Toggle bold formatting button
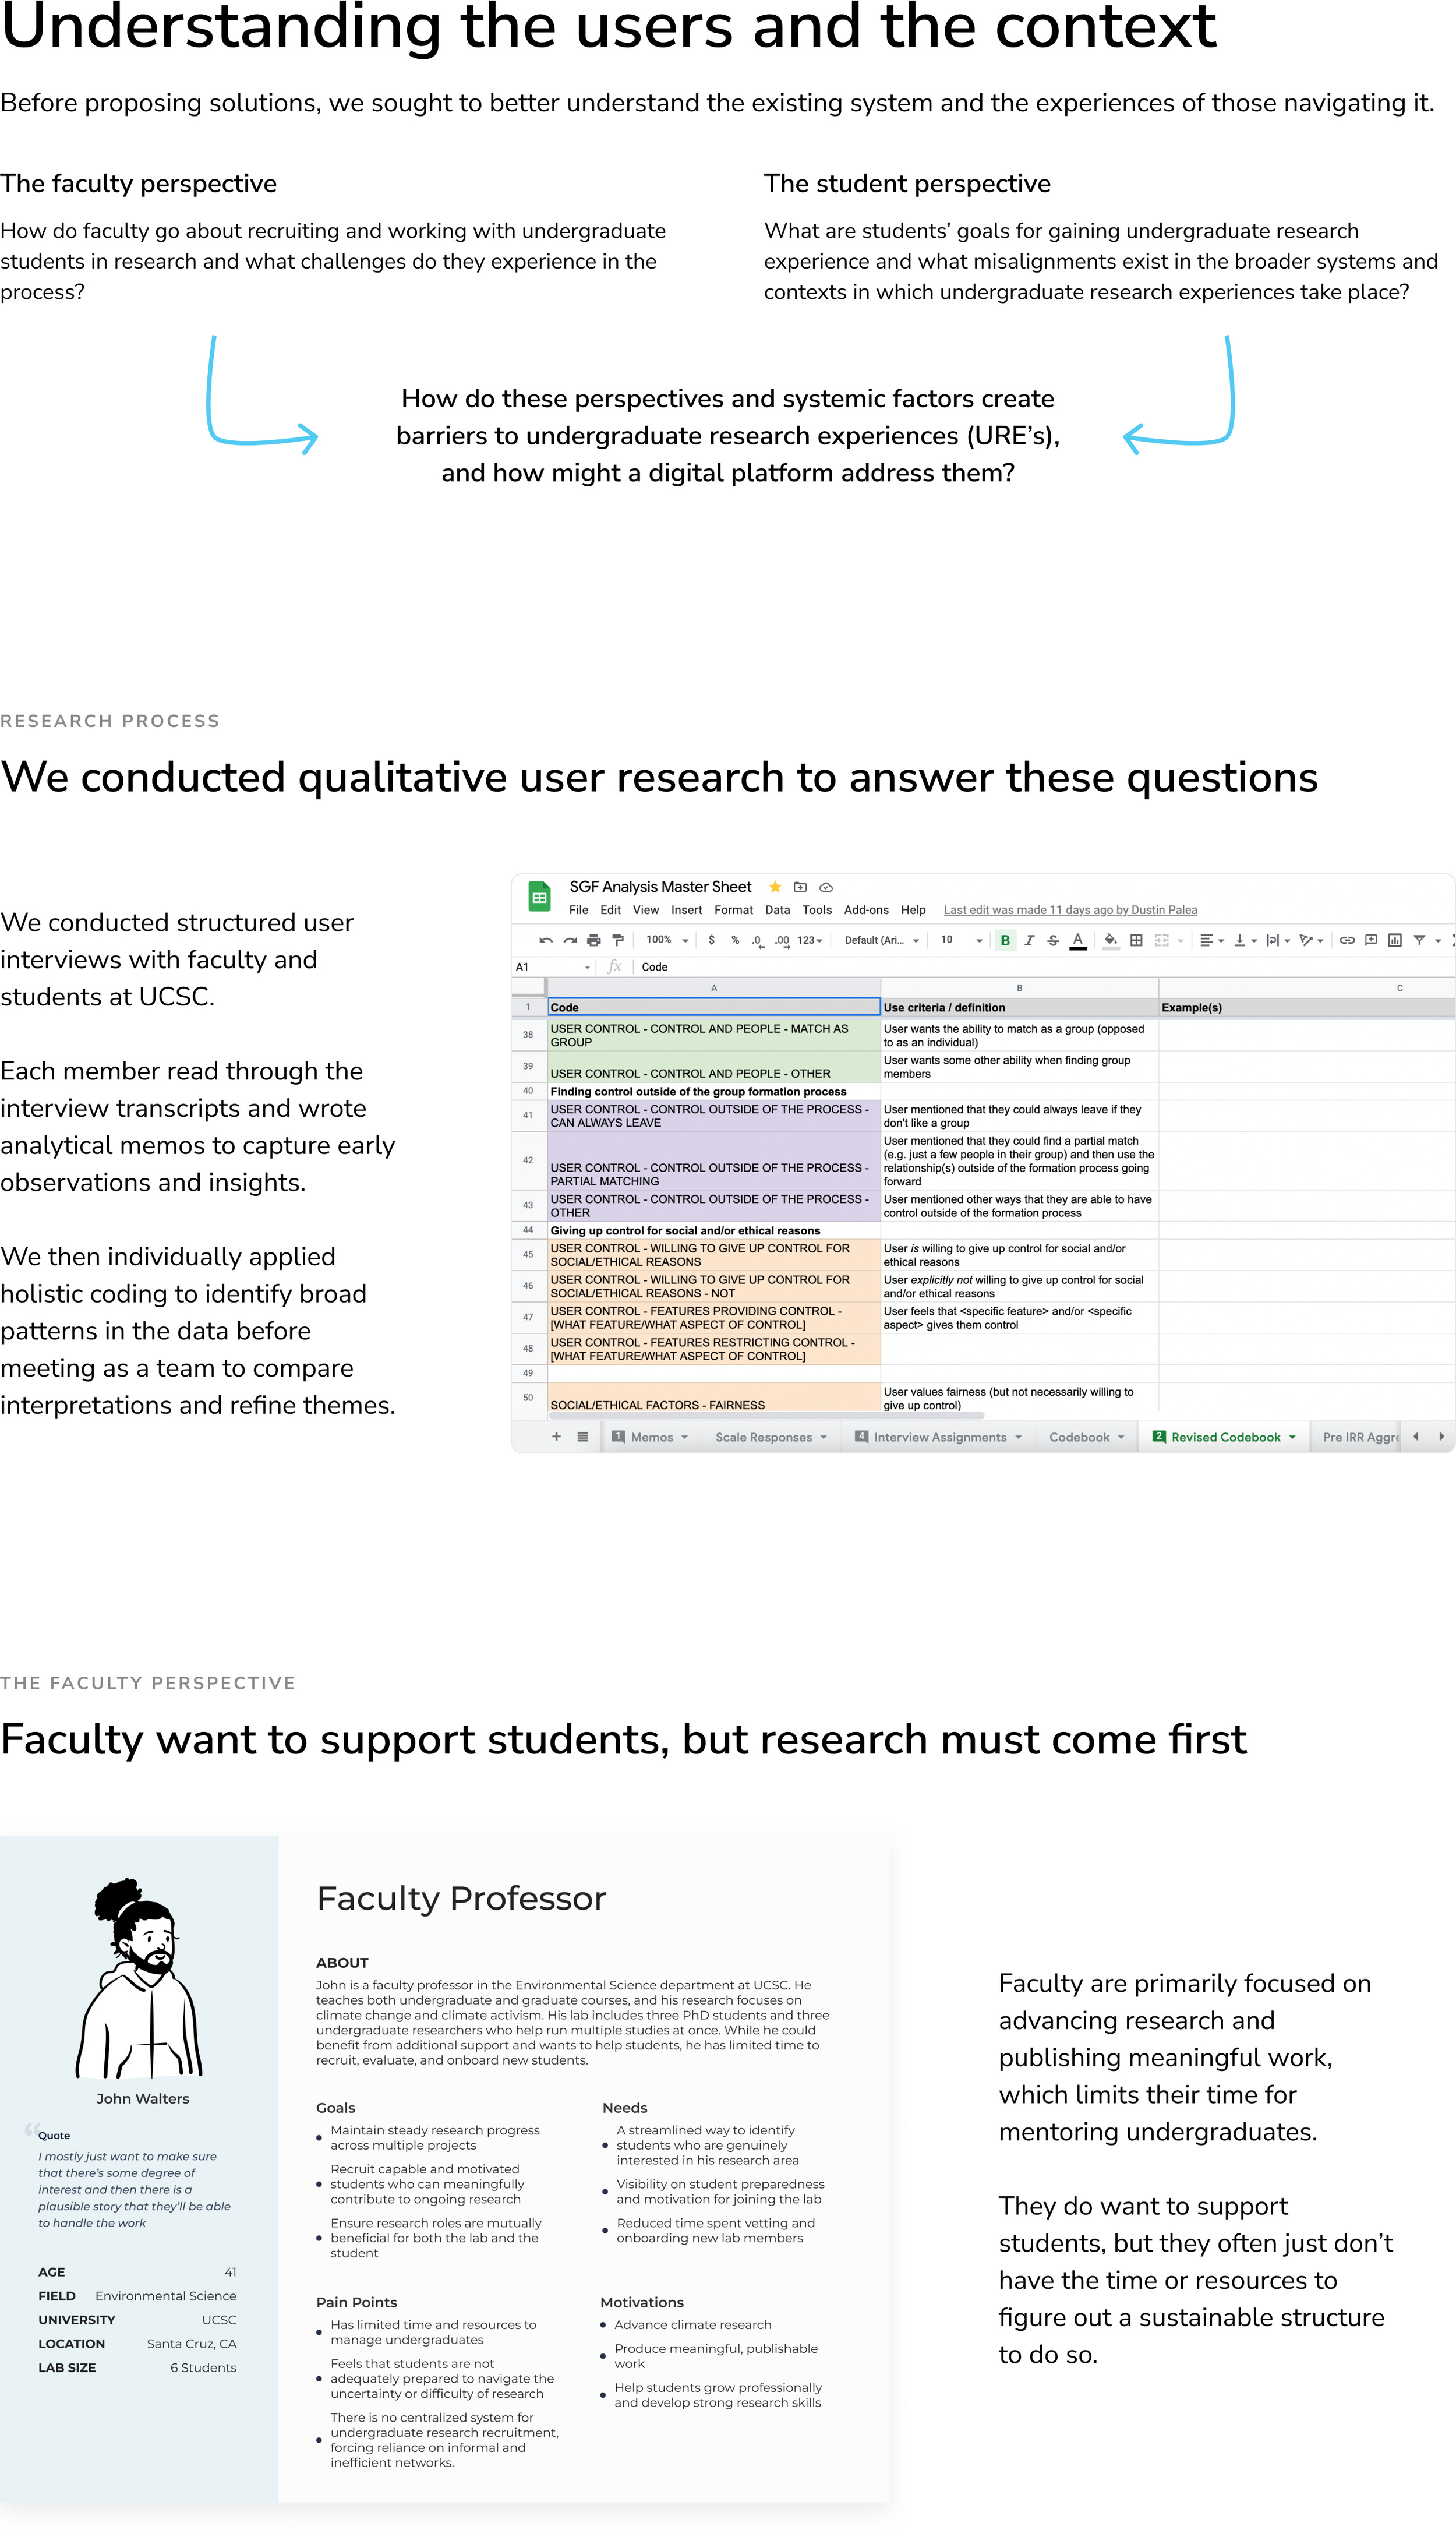The image size is (1456, 2537). [x=1005, y=940]
